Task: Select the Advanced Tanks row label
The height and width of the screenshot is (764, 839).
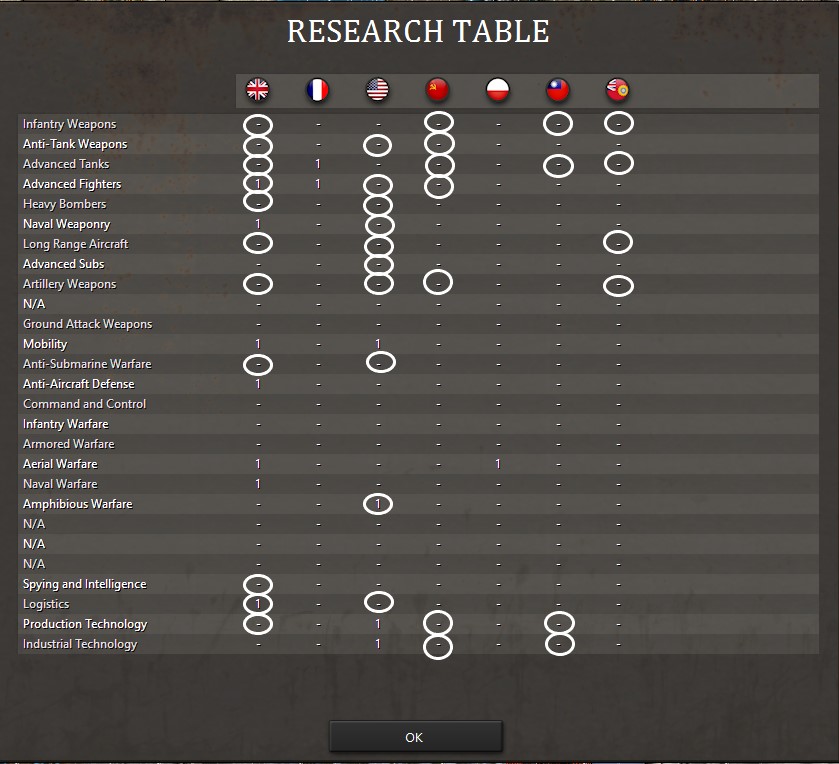Action: point(66,164)
